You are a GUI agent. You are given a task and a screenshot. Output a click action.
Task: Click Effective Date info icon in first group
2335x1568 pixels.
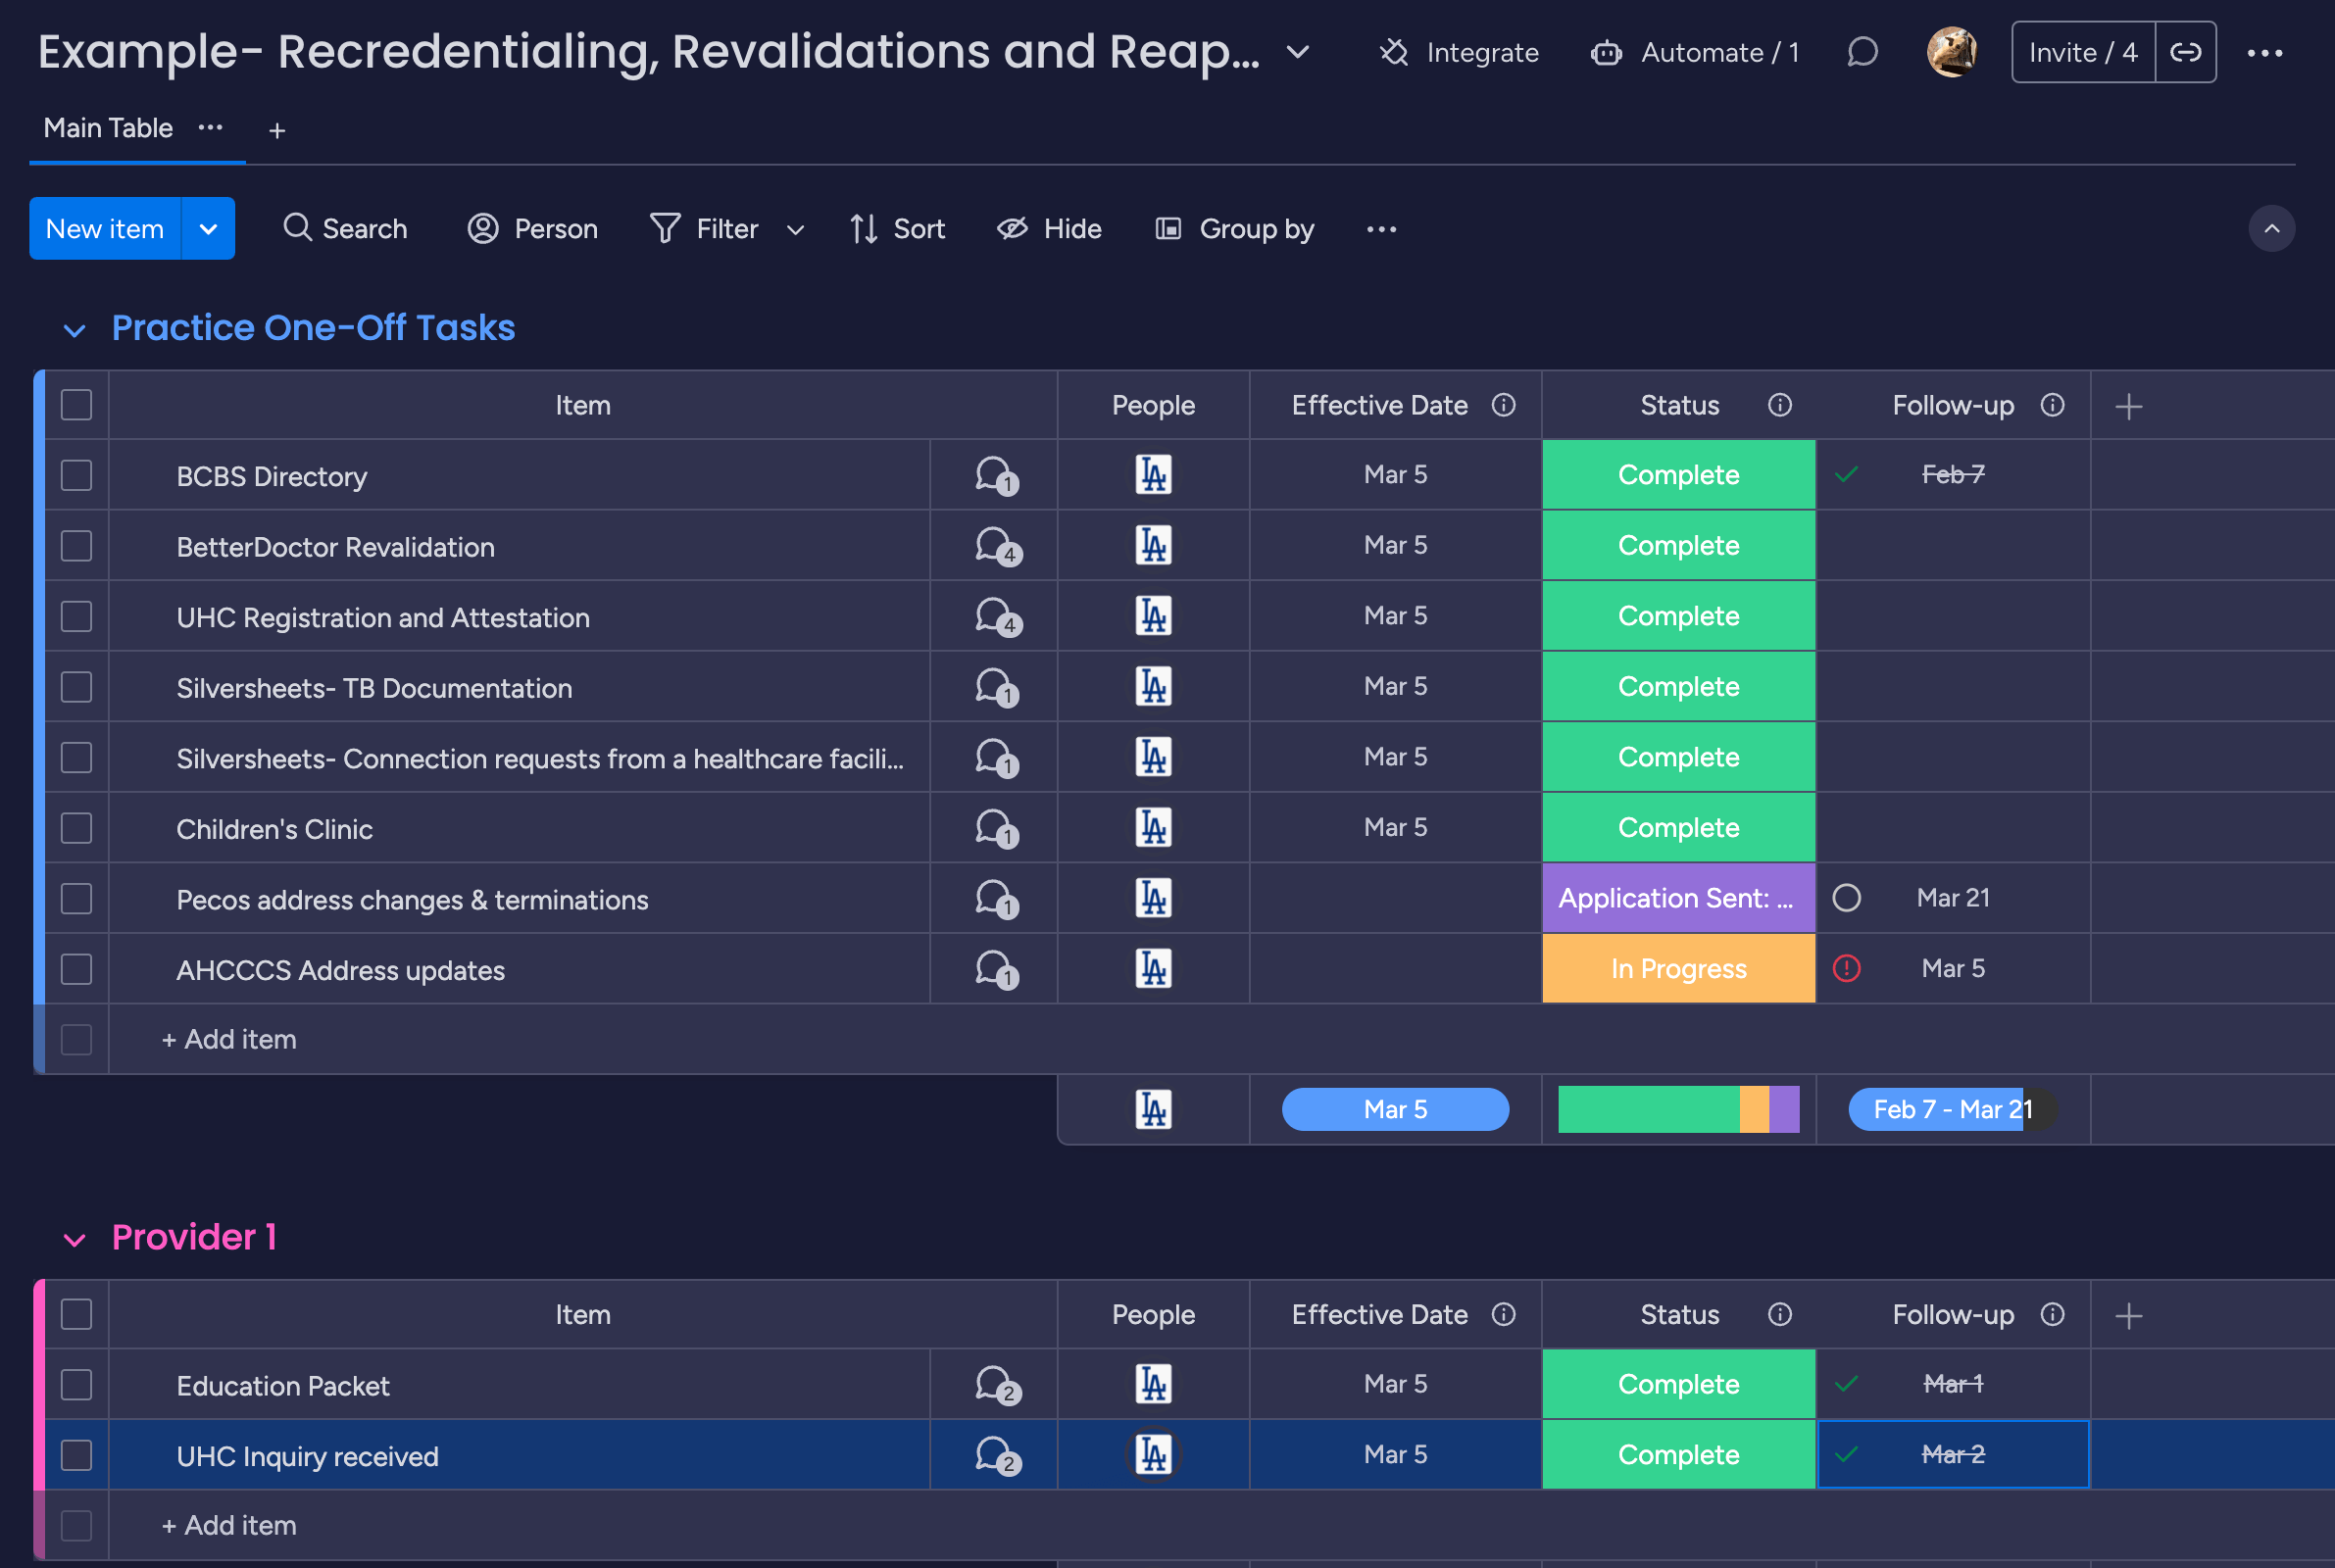click(x=1503, y=405)
